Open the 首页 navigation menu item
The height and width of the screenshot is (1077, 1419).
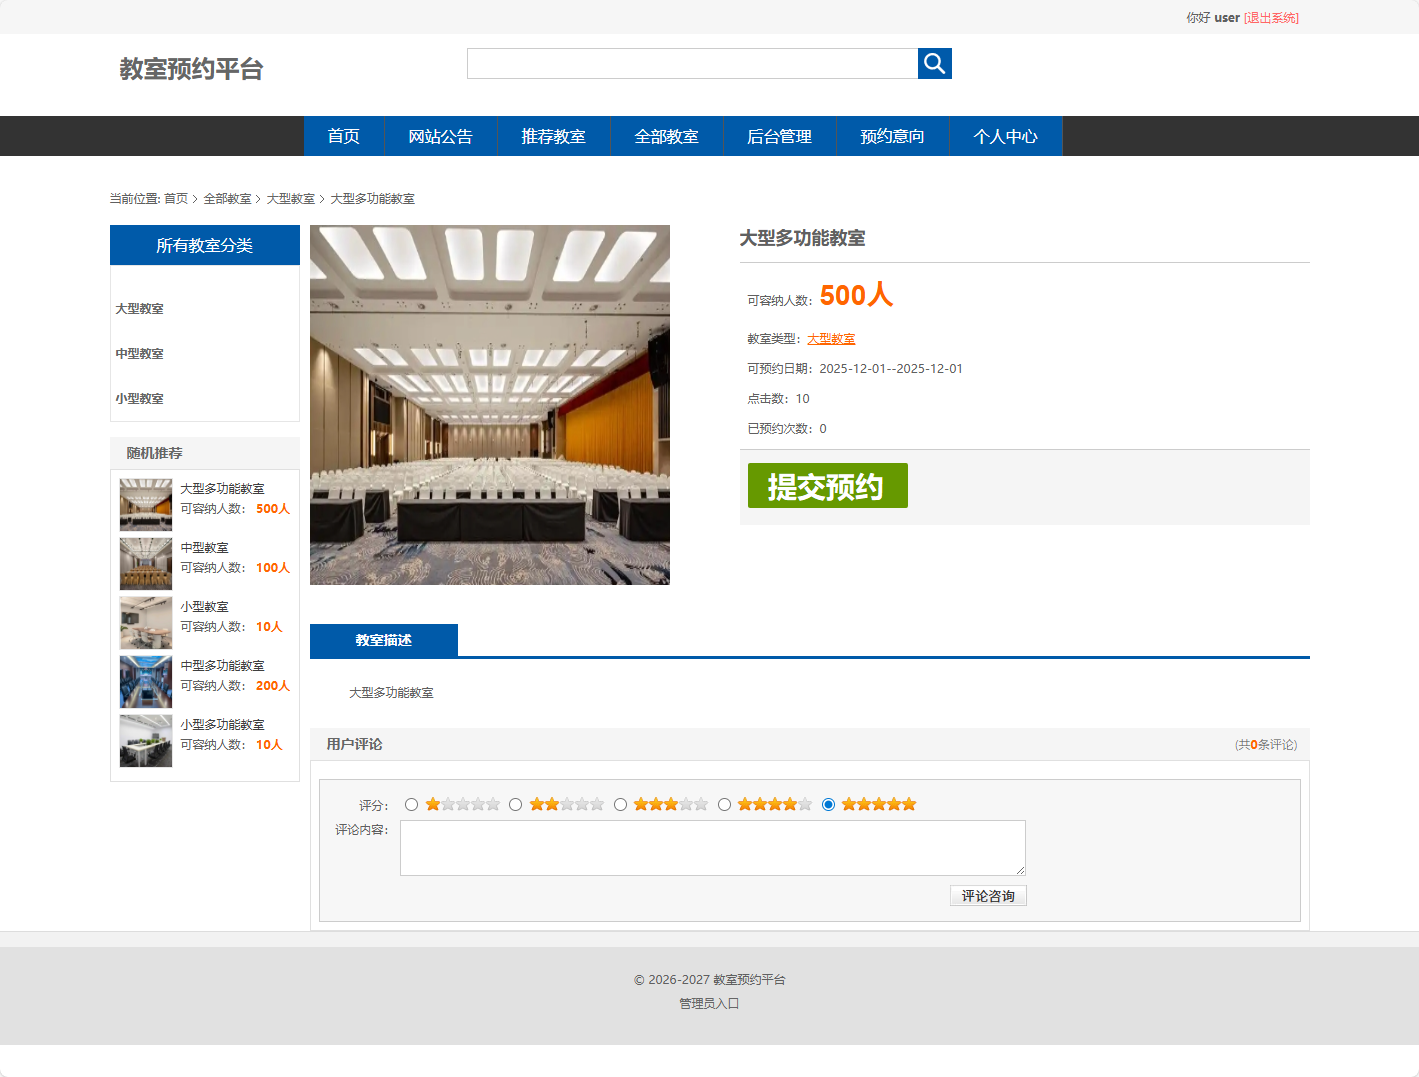click(343, 136)
